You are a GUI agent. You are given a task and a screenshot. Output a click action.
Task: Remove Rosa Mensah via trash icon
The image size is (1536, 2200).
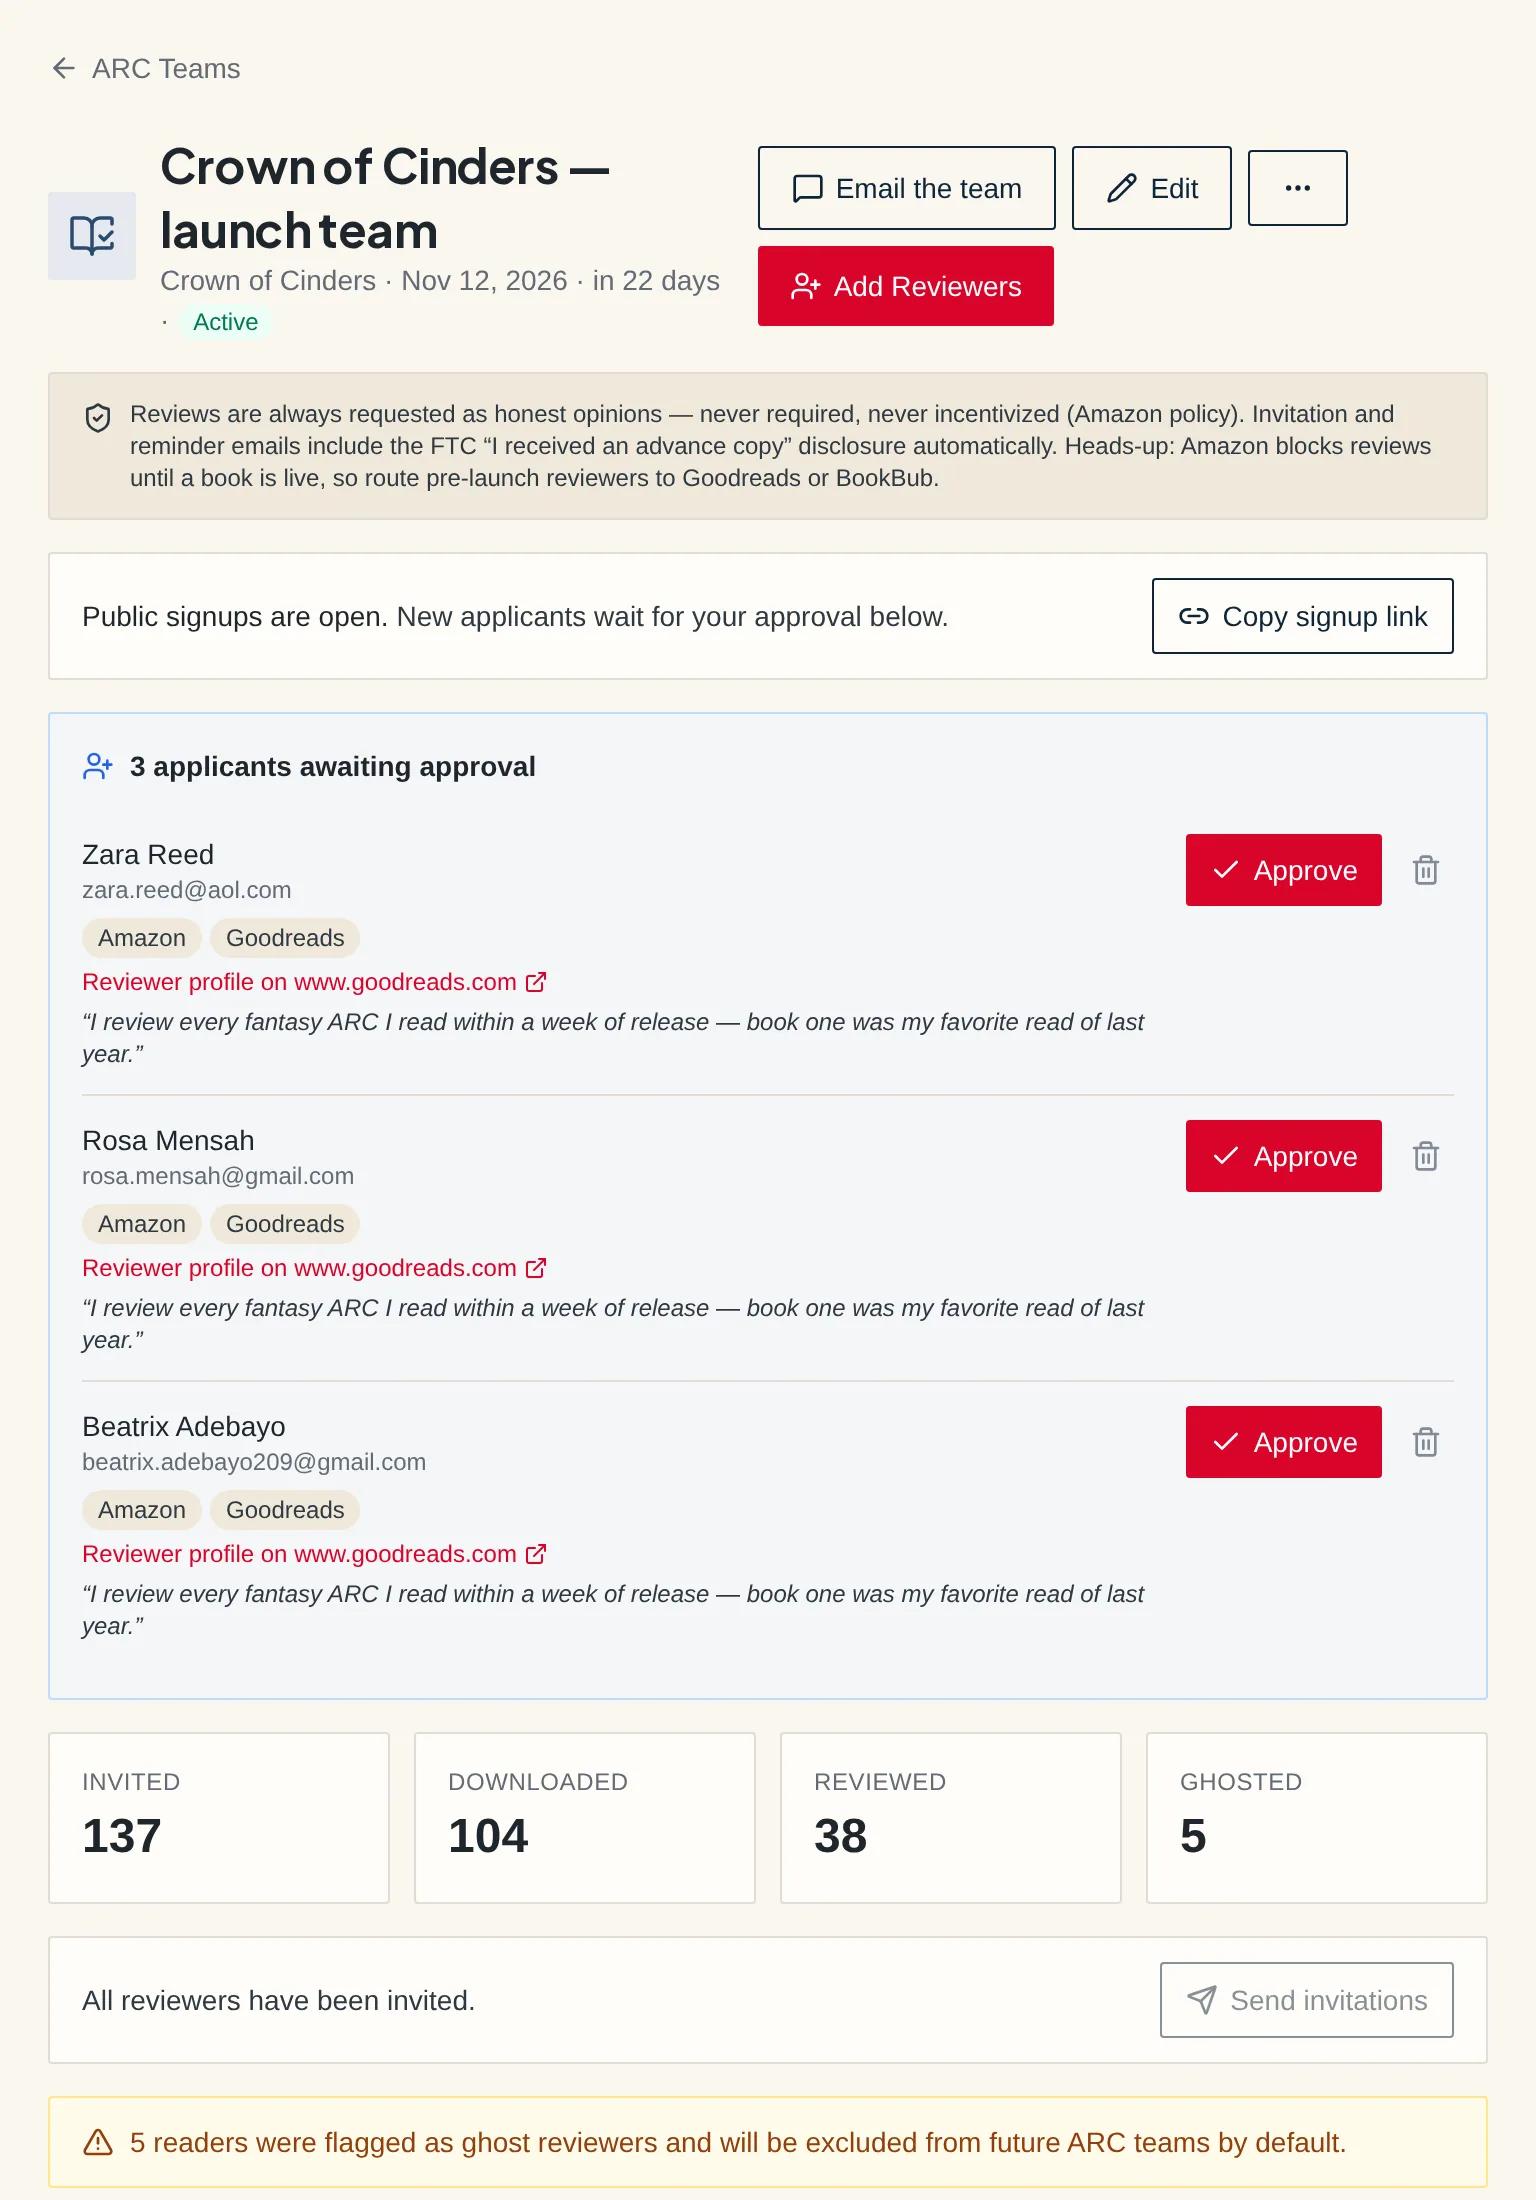coord(1425,1156)
